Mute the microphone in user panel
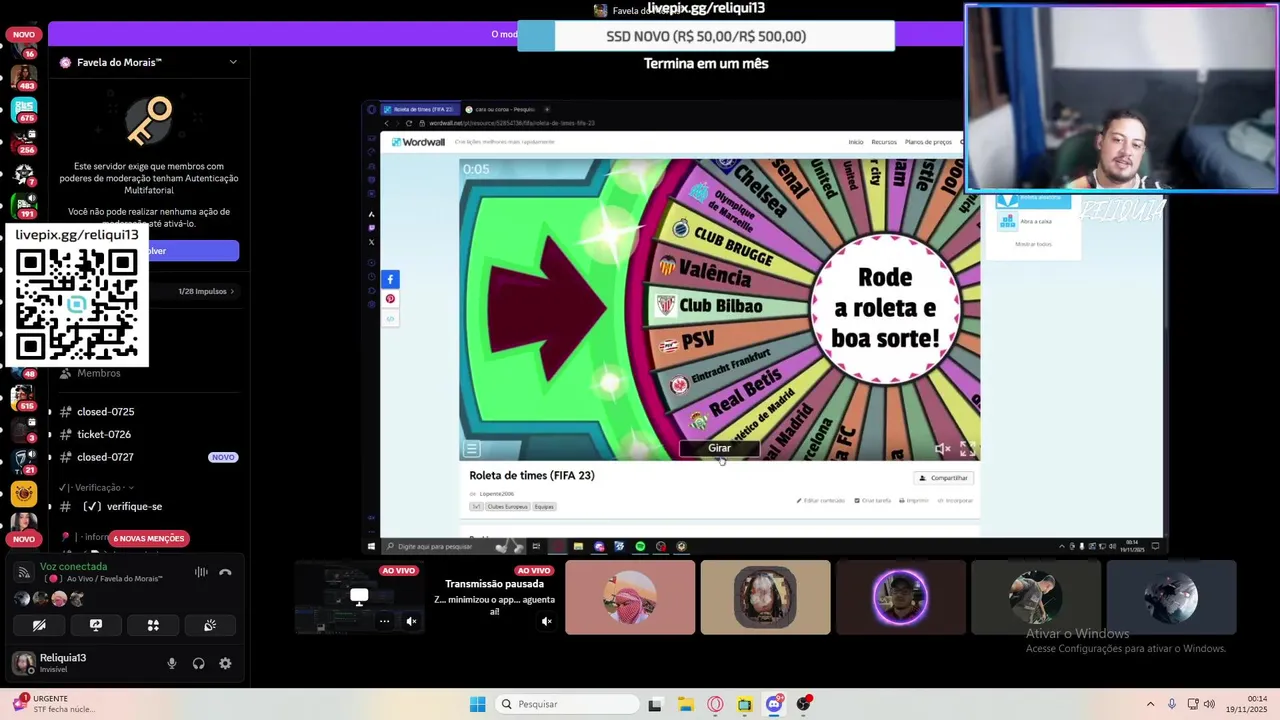Screen dimensions: 1280x720 [172, 663]
